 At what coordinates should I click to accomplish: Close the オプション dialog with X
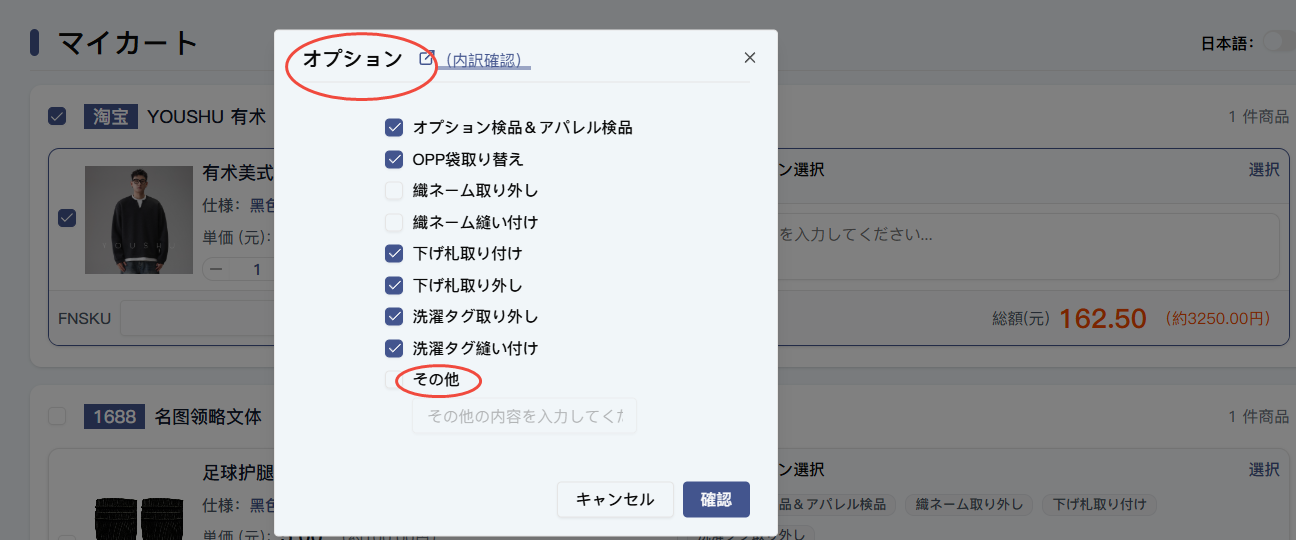click(x=750, y=58)
